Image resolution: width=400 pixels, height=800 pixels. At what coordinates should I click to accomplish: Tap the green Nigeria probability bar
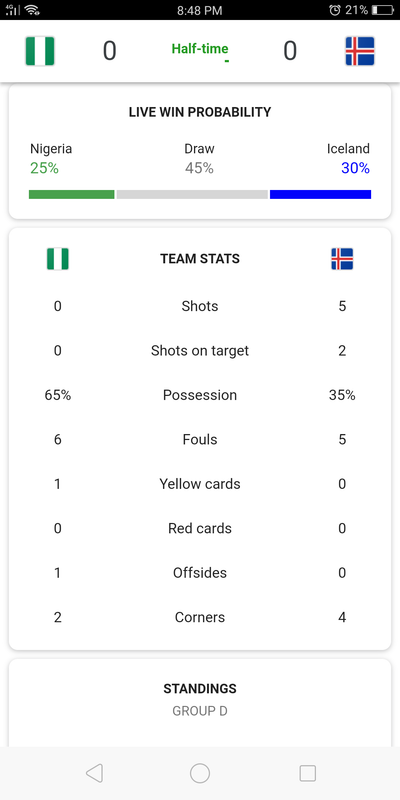tap(71, 194)
